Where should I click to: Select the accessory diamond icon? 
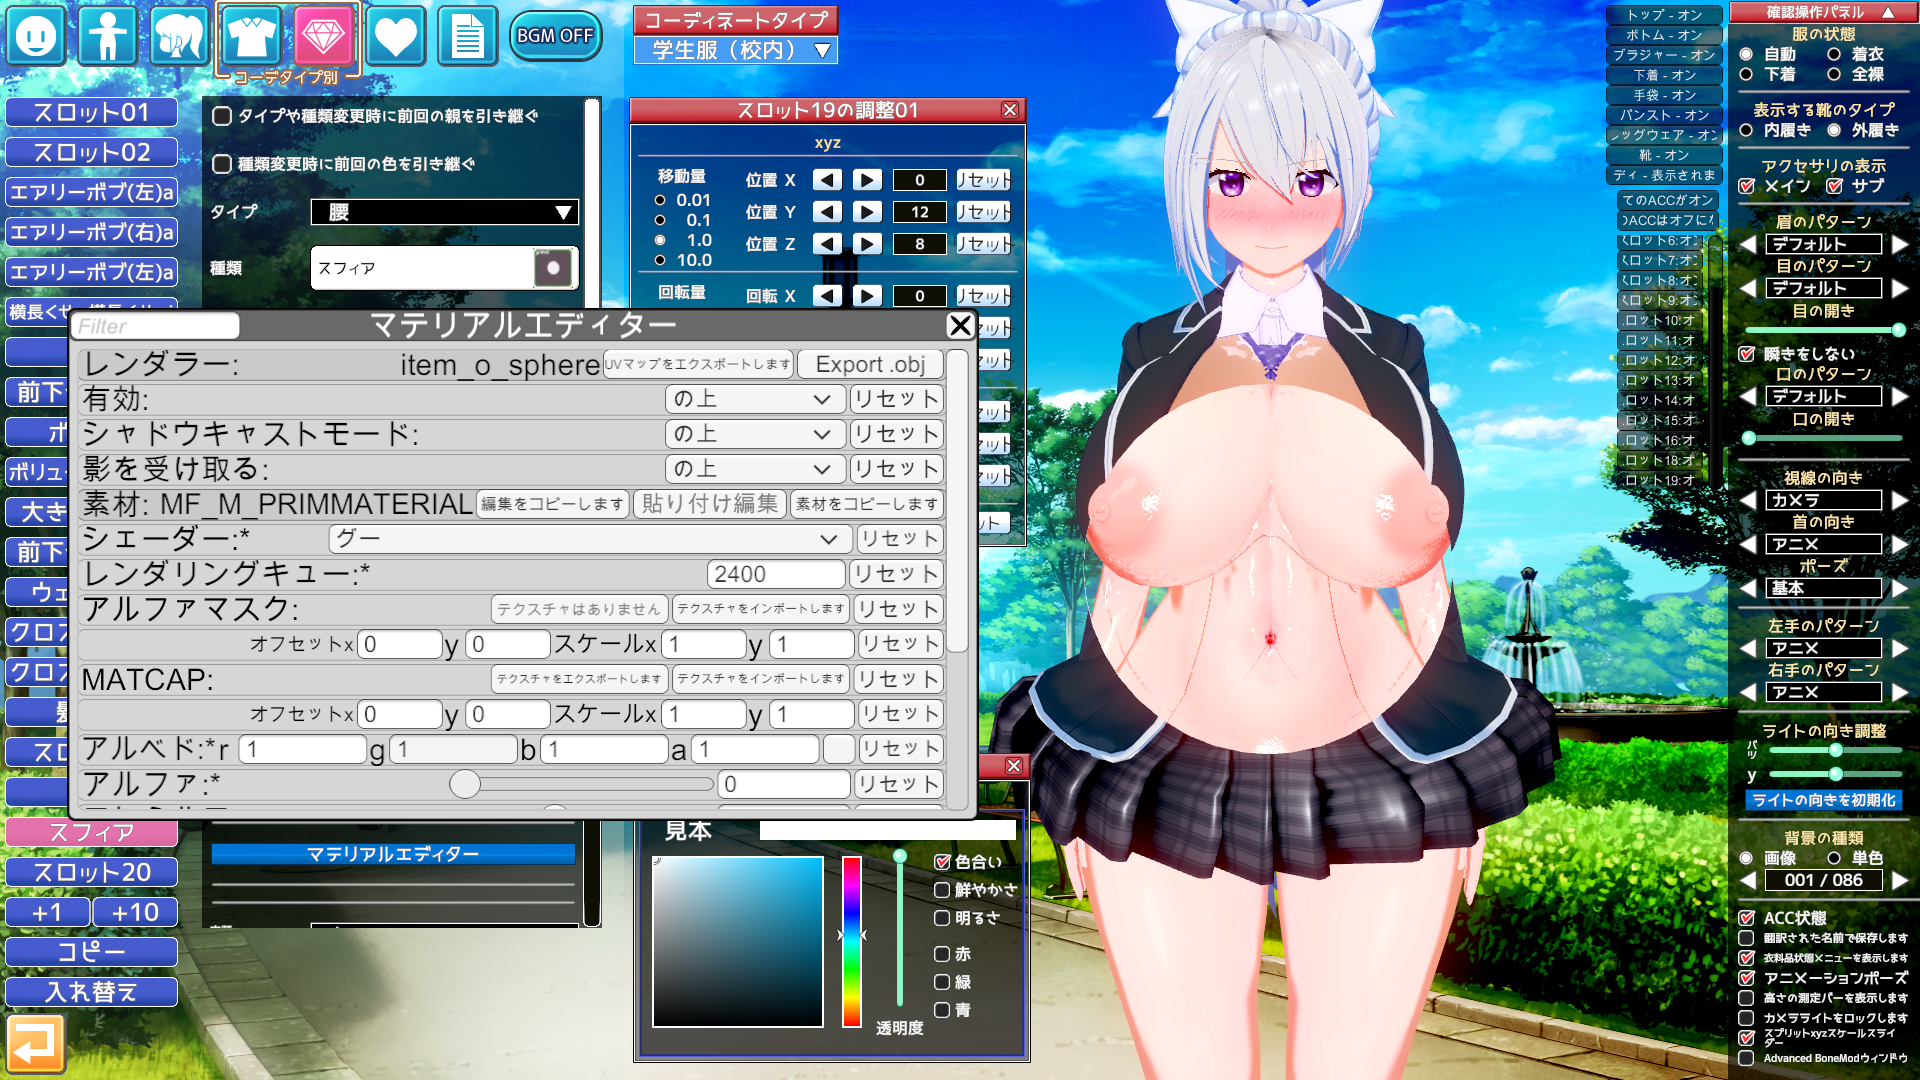[x=323, y=37]
